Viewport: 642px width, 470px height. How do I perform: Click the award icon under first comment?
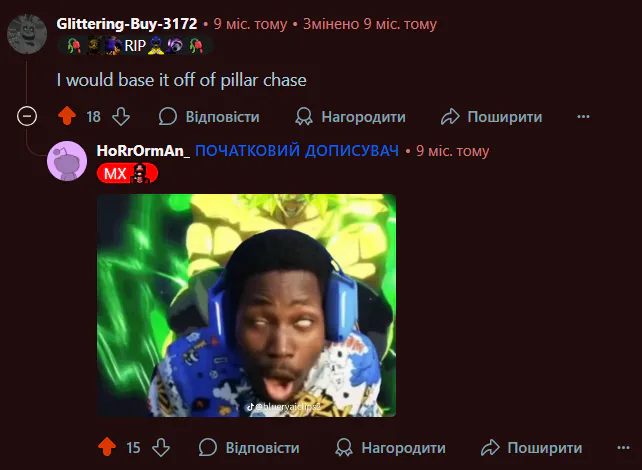coord(304,117)
